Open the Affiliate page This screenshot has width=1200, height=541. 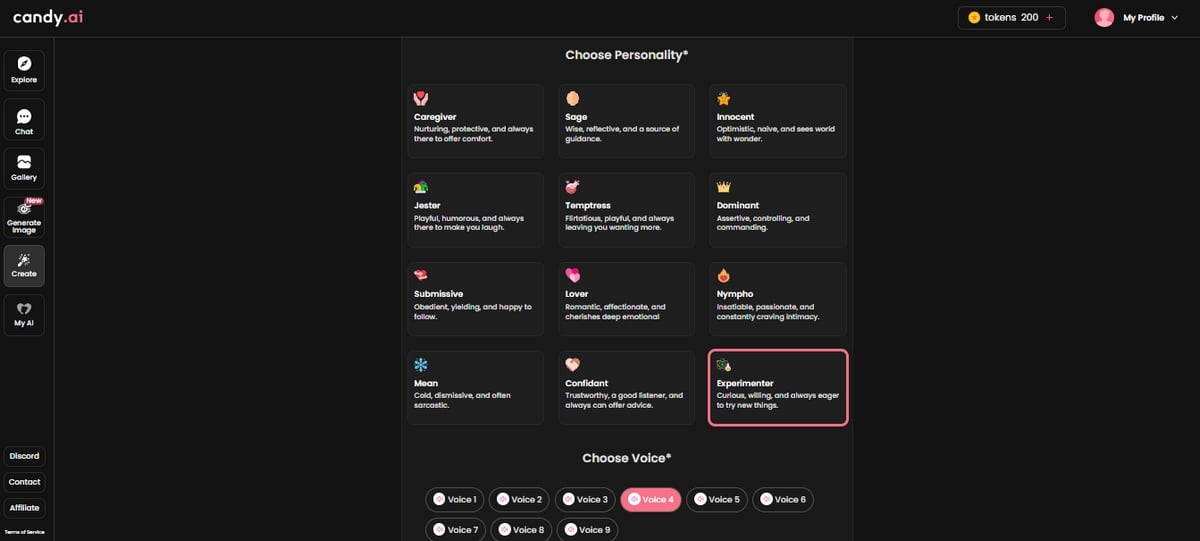click(24, 508)
